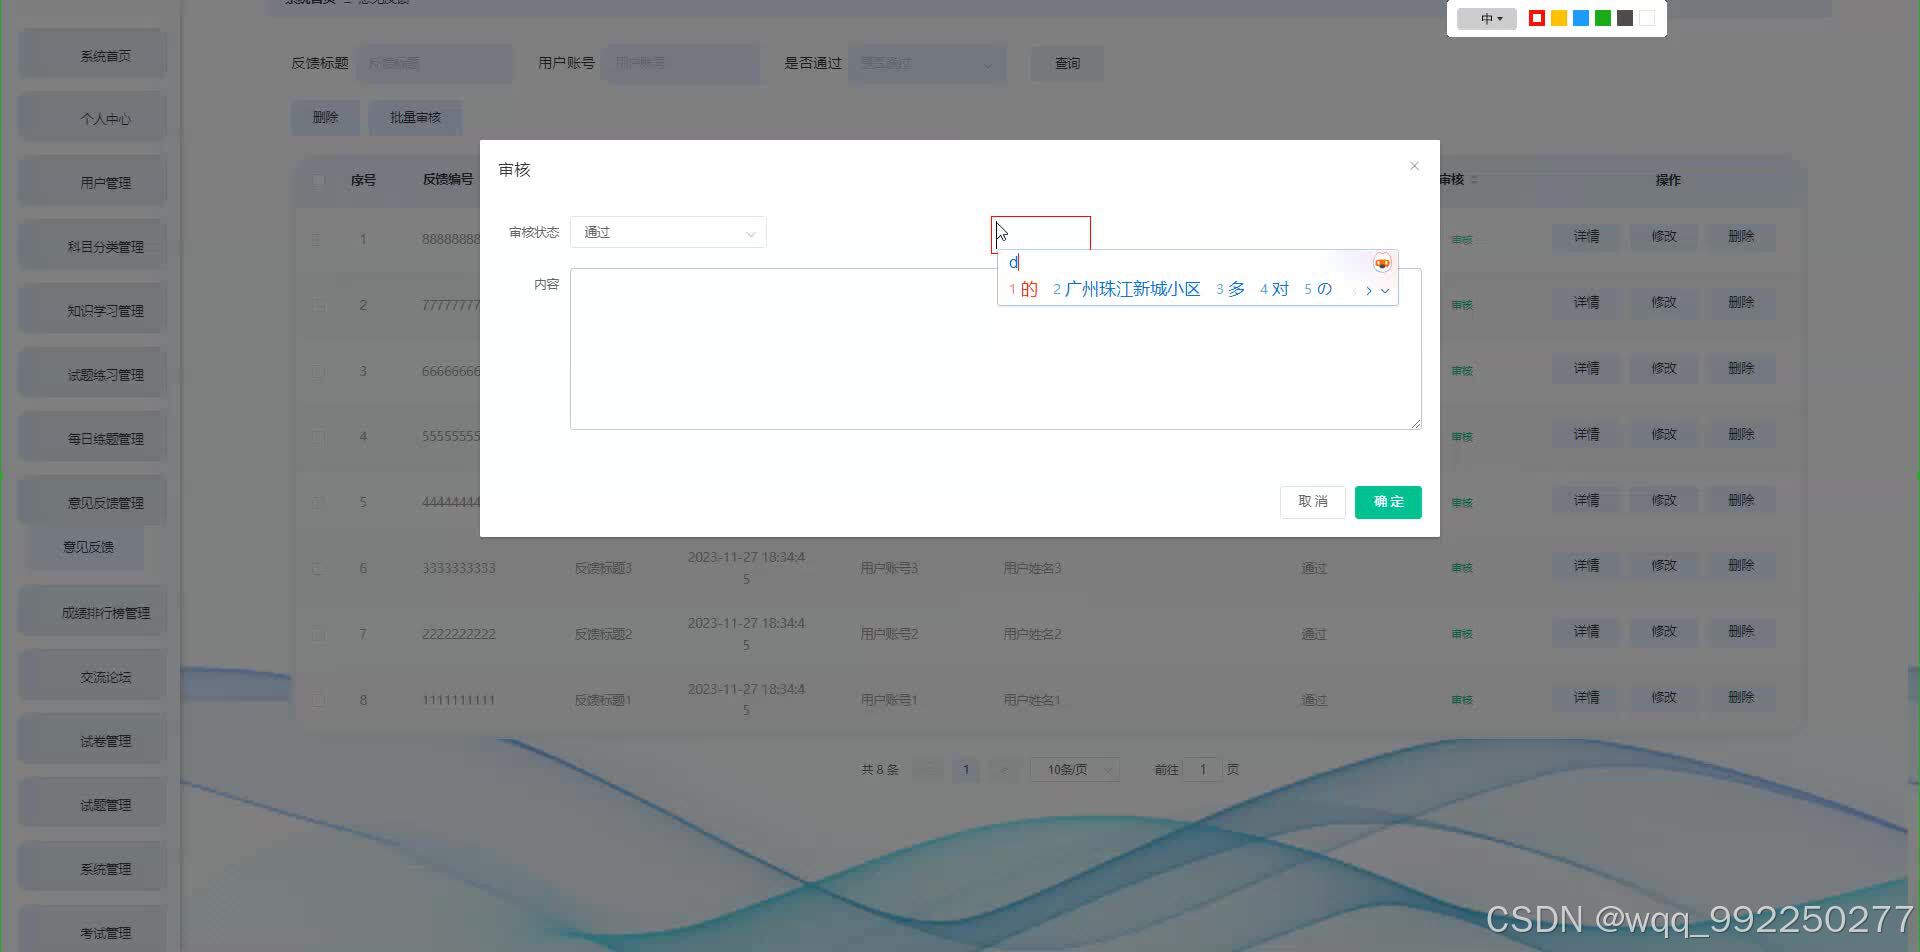Cancel the review with 取消 button

[1313, 502]
